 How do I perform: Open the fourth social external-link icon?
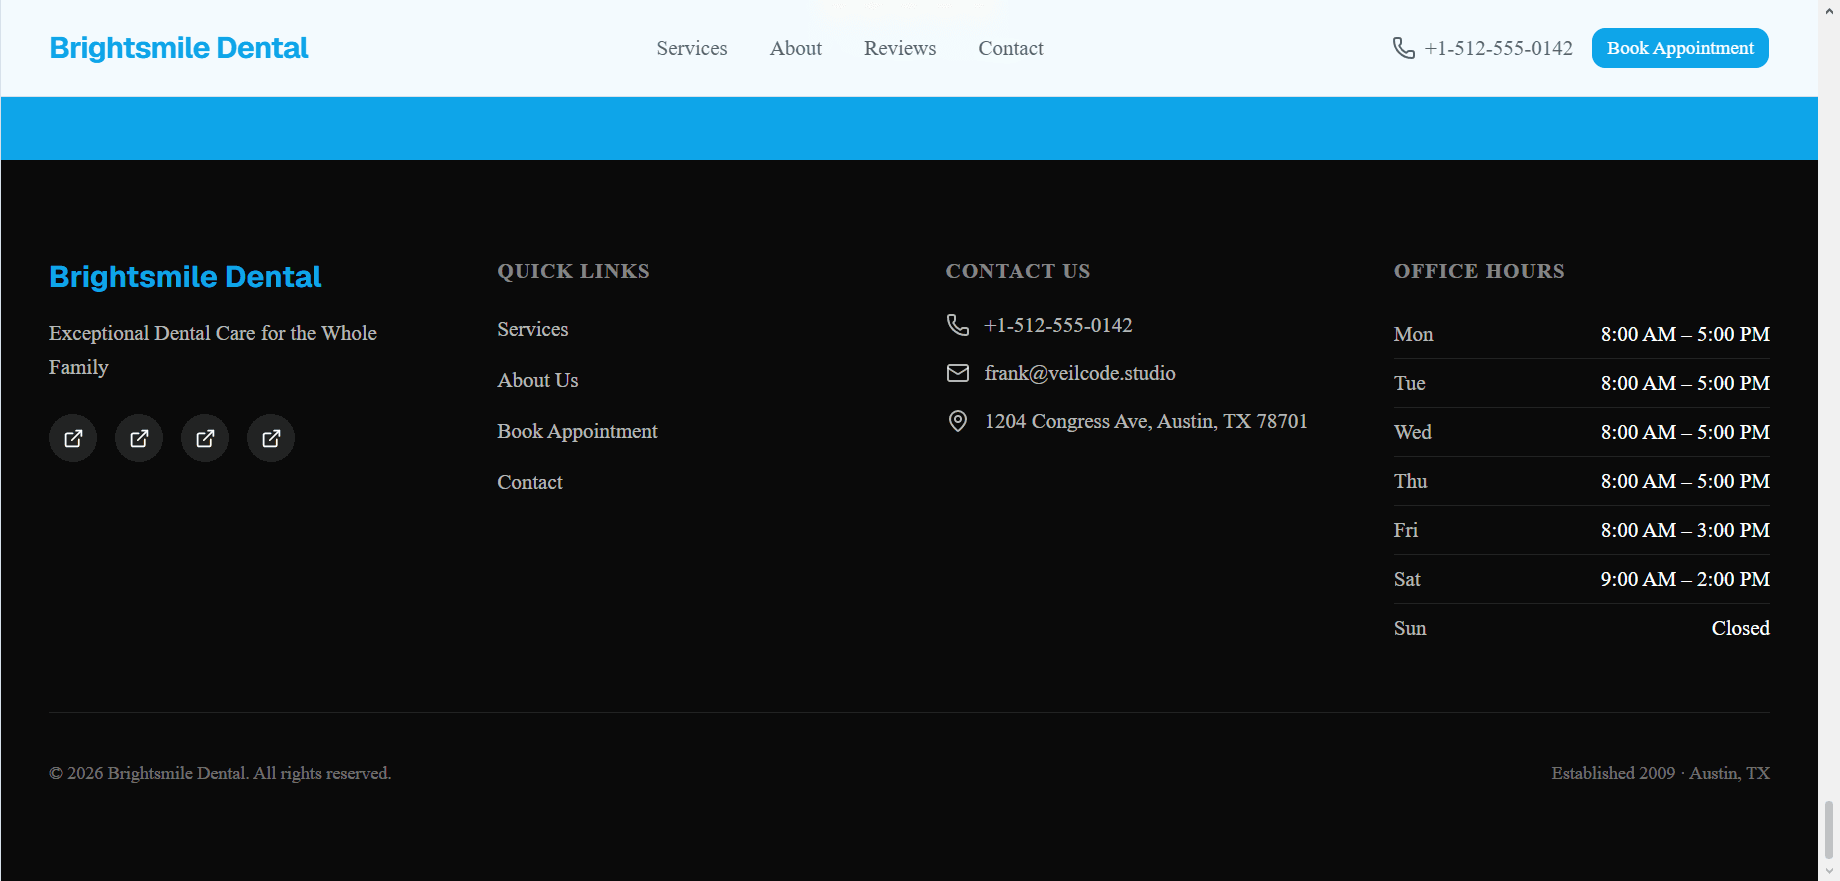tap(271, 438)
